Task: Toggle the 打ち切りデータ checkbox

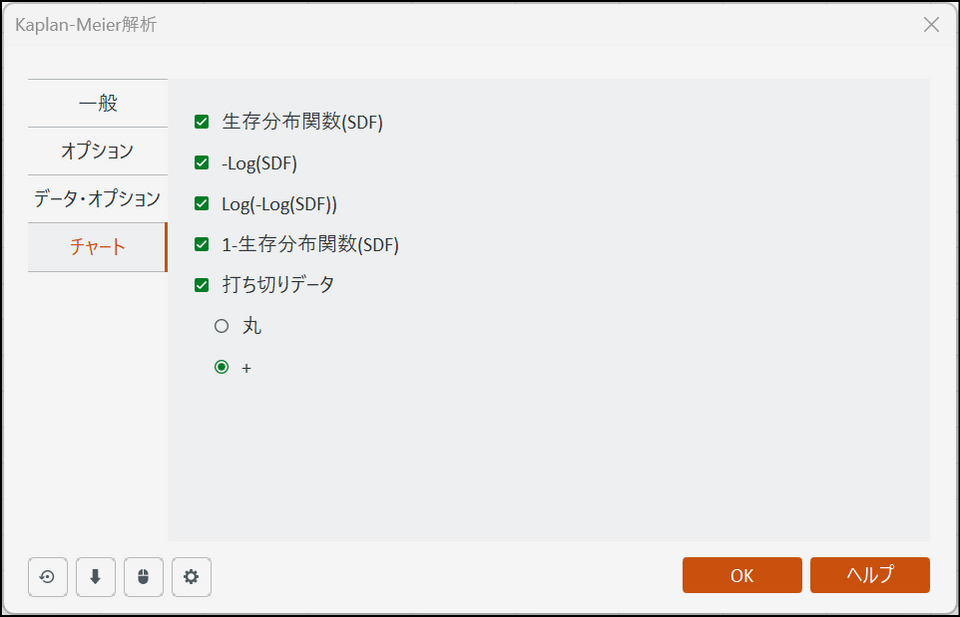Action: pos(202,284)
